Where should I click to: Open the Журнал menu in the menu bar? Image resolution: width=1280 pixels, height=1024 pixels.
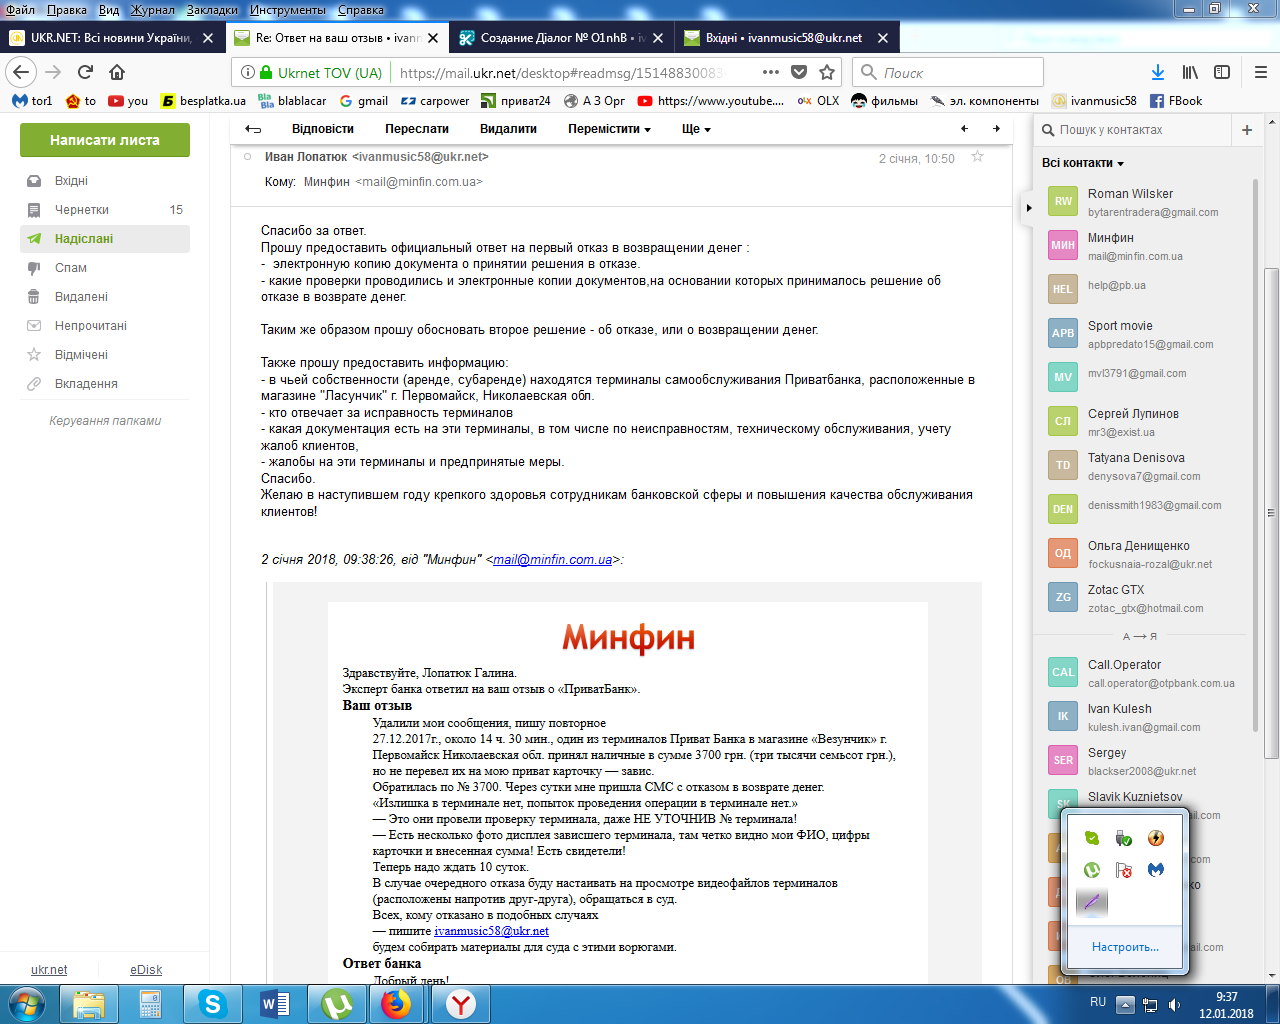pyautogui.click(x=152, y=10)
